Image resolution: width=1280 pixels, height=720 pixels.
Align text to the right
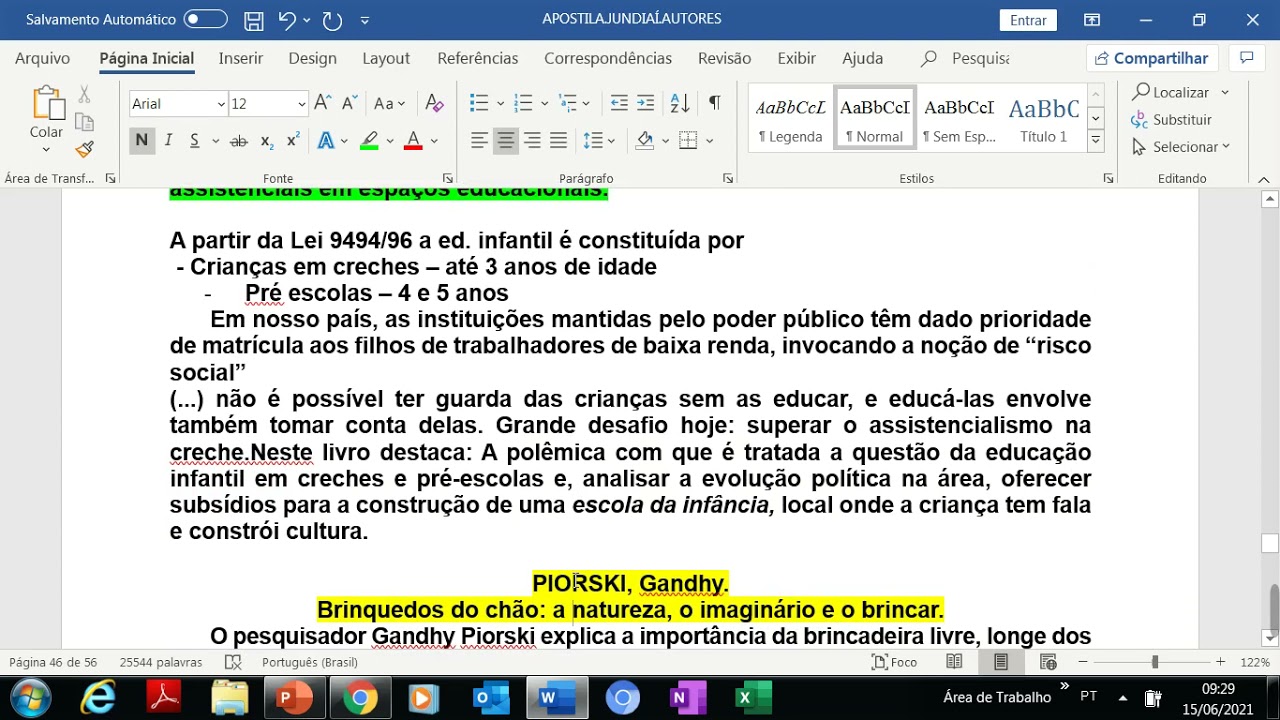(x=532, y=141)
